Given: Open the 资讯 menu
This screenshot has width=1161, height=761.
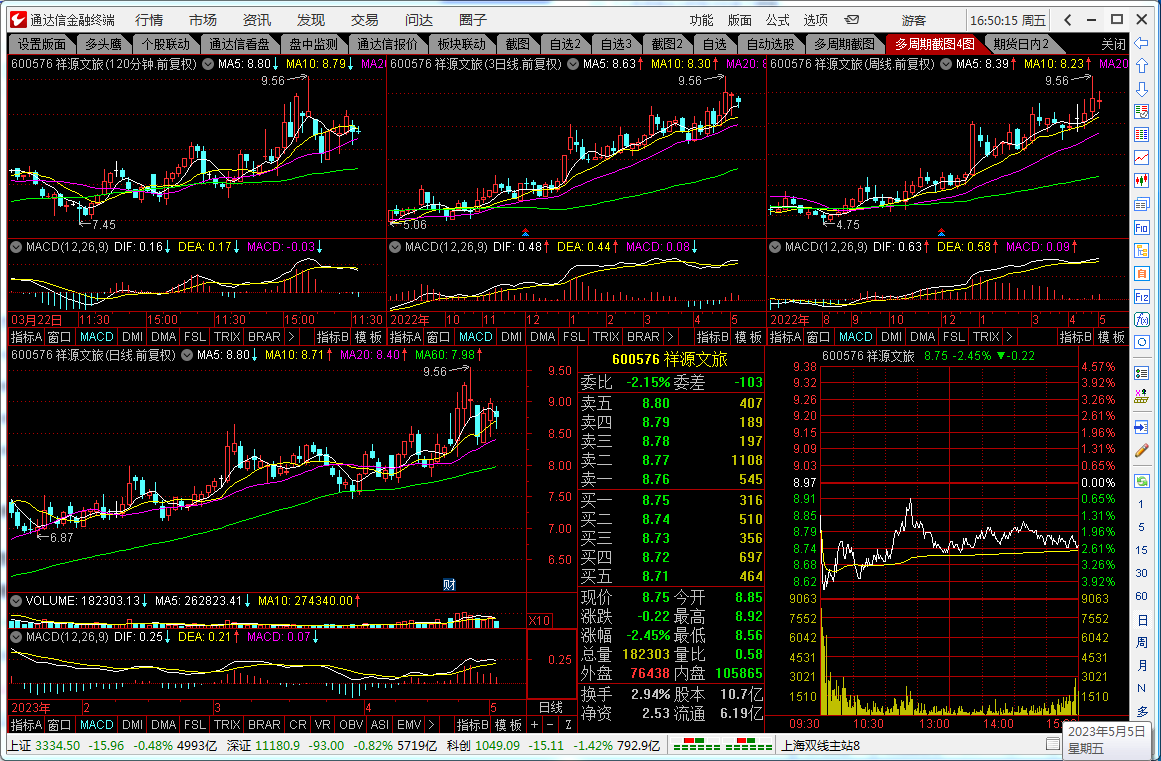Looking at the screenshot, I should 257,20.
